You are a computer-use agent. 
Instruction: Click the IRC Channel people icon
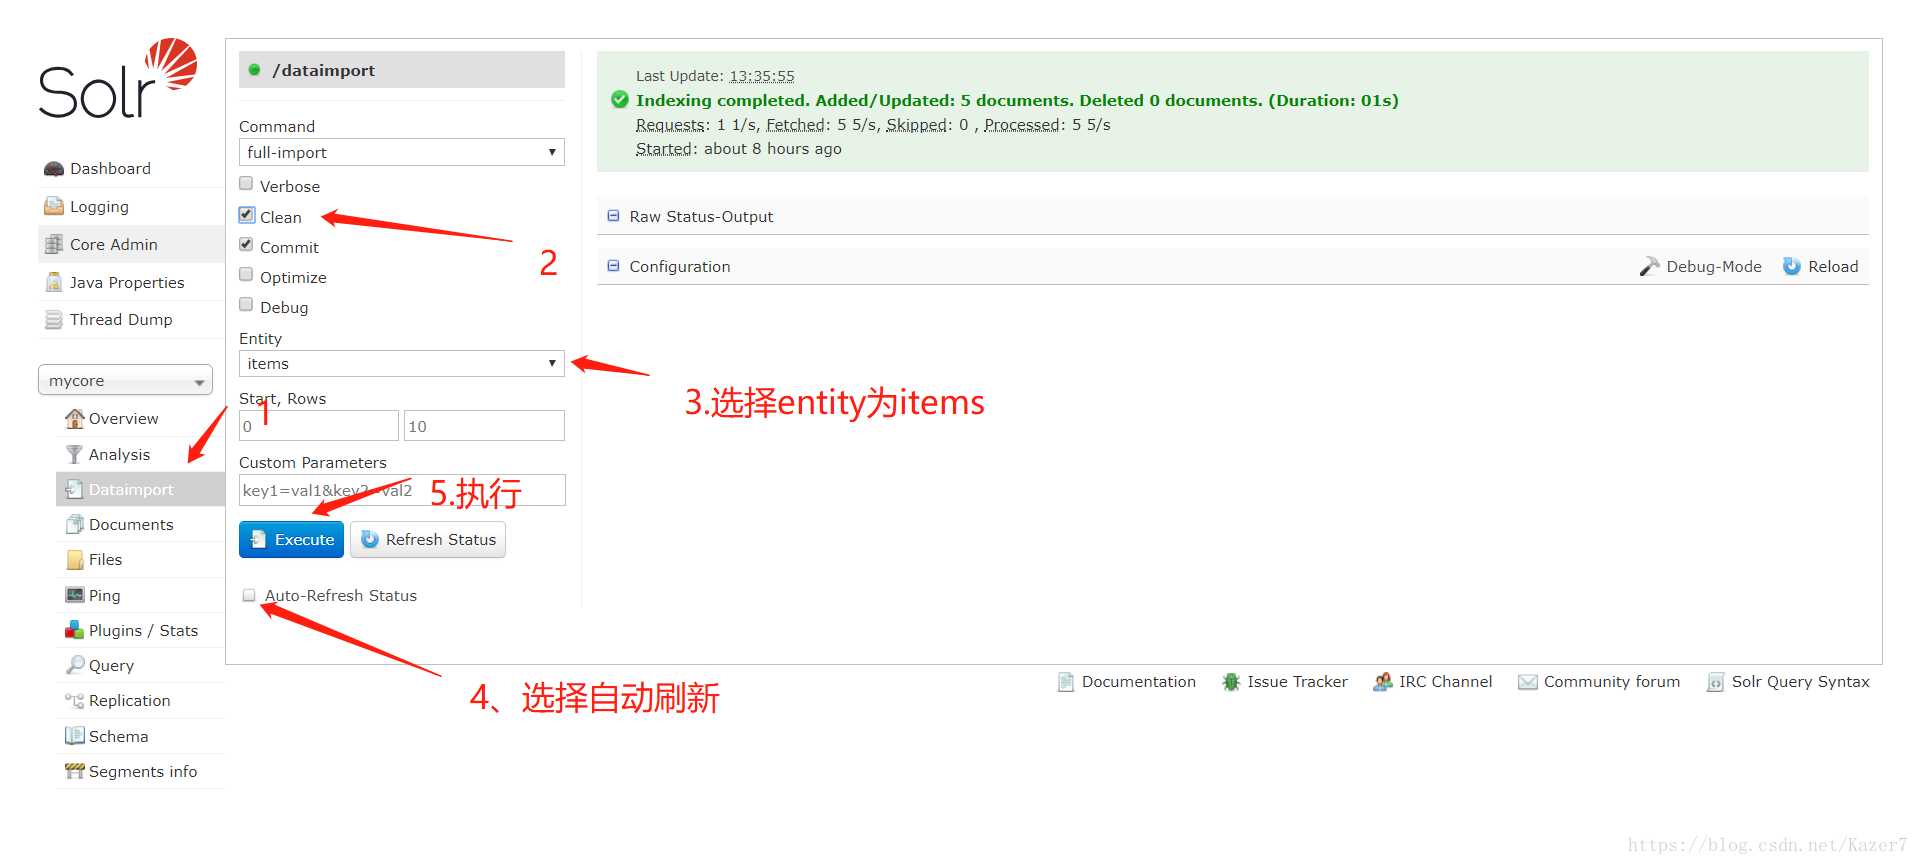point(1383,682)
